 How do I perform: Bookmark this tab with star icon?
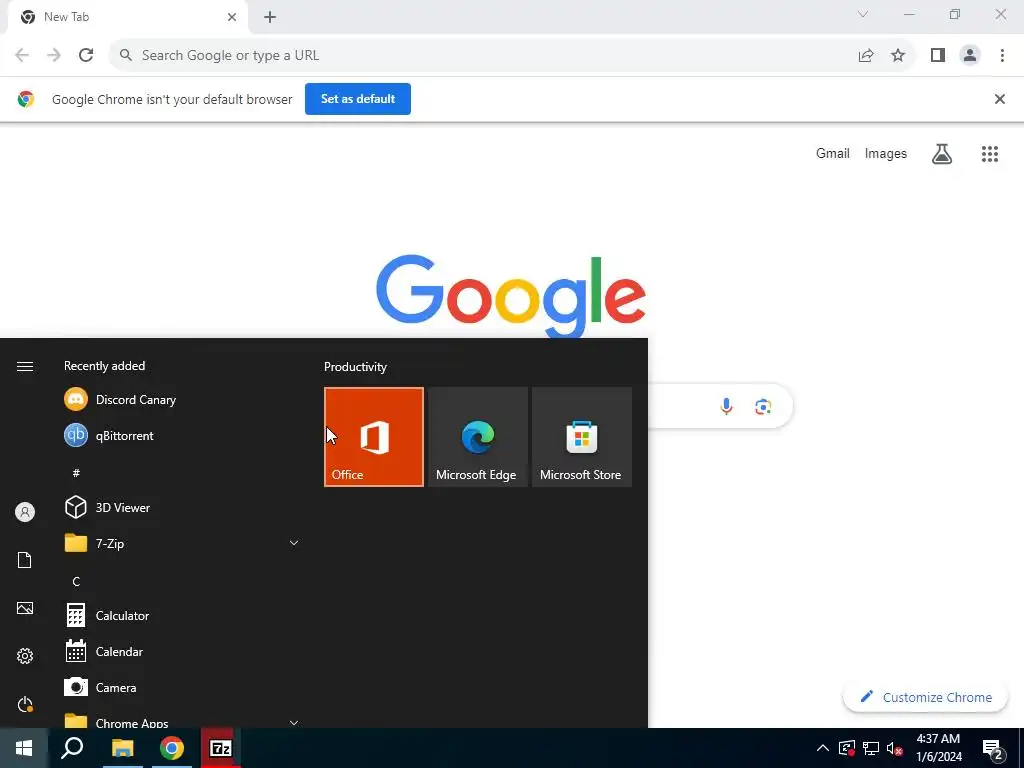click(x=898, y=56)
